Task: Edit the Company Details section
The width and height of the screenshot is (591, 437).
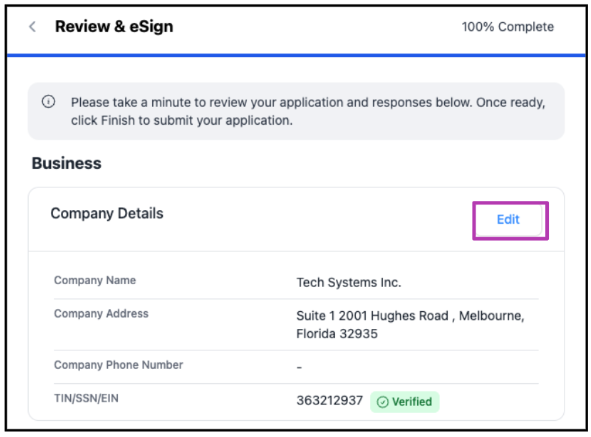Action: (508, 219)
